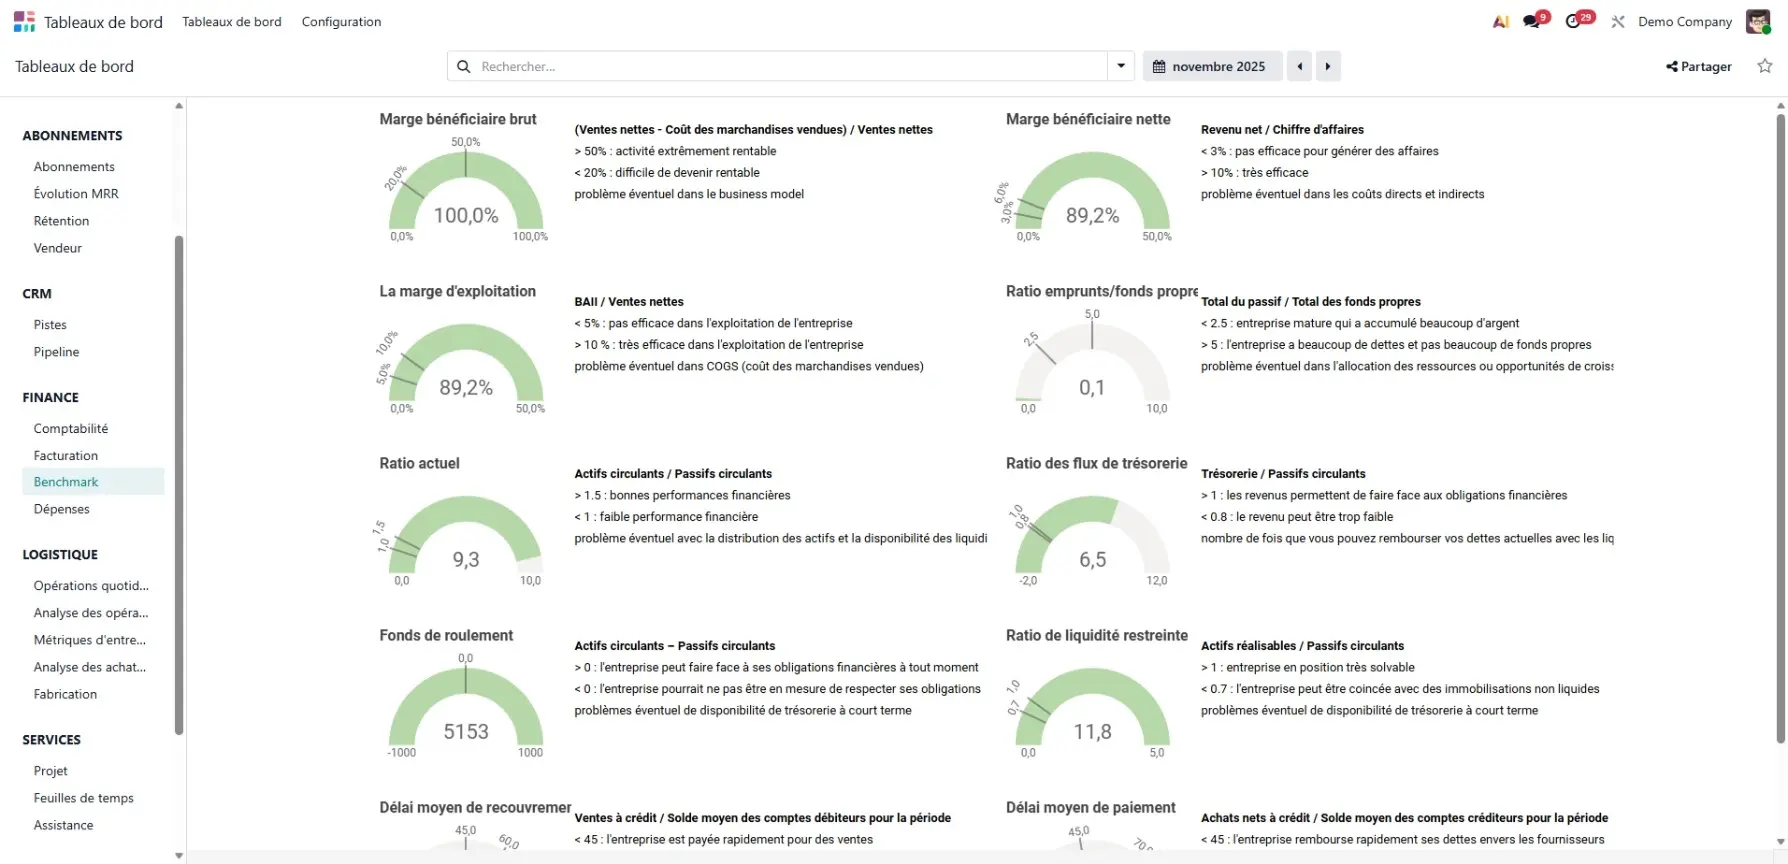The width and height of the screenshot is (1788, 864).
Task: Open the AI assistant icon in top bar
Action: [x=1500, y=22]
